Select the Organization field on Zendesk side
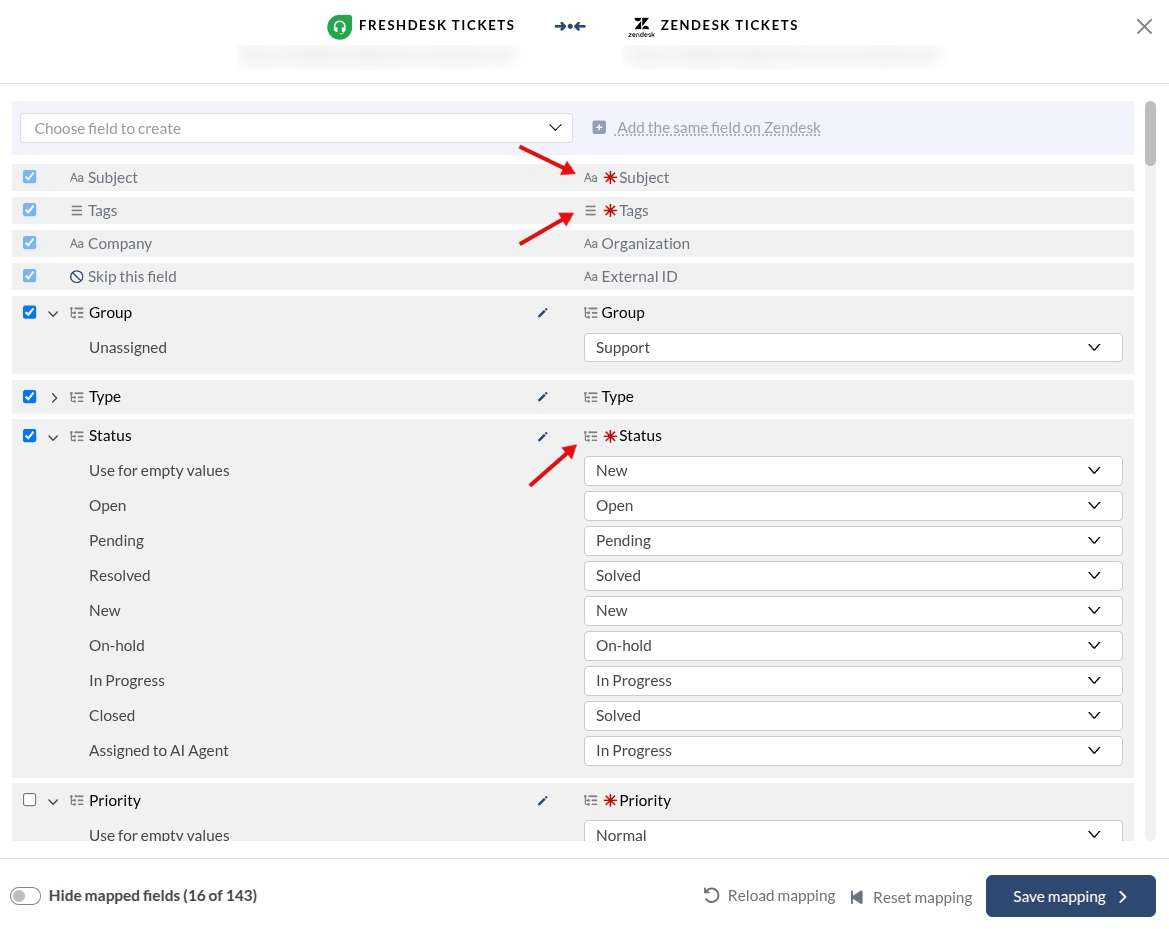 [x=646, y=244]
